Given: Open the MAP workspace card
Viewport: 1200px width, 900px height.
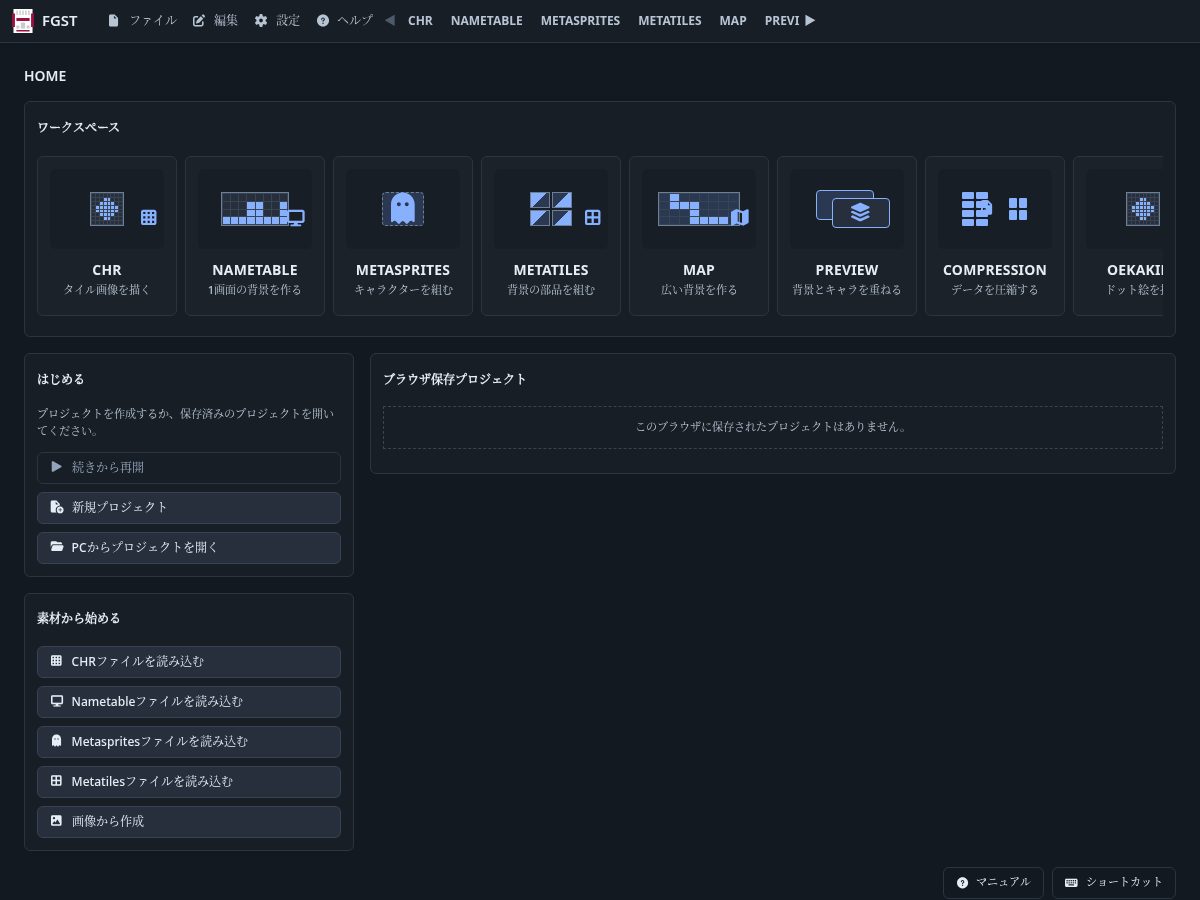Looking at the screenshot, I should tap(699, 236).
